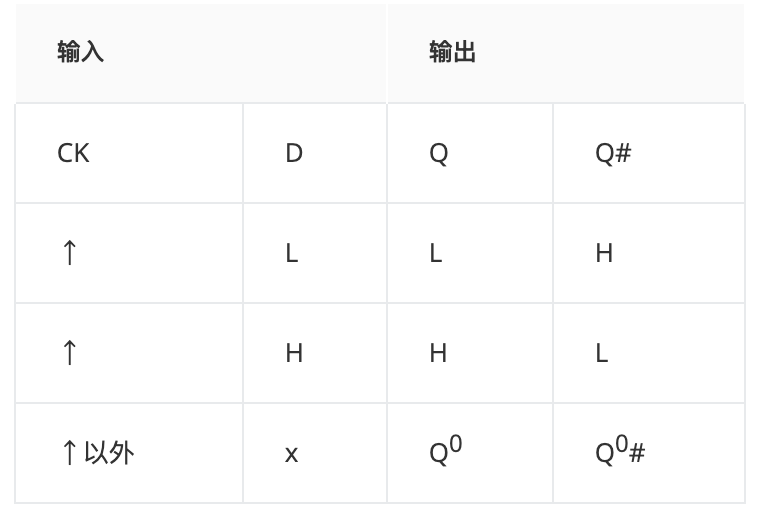Viewport: 758px width, 512px height.
Task: Select the CK column label cell
Action: 129,153
